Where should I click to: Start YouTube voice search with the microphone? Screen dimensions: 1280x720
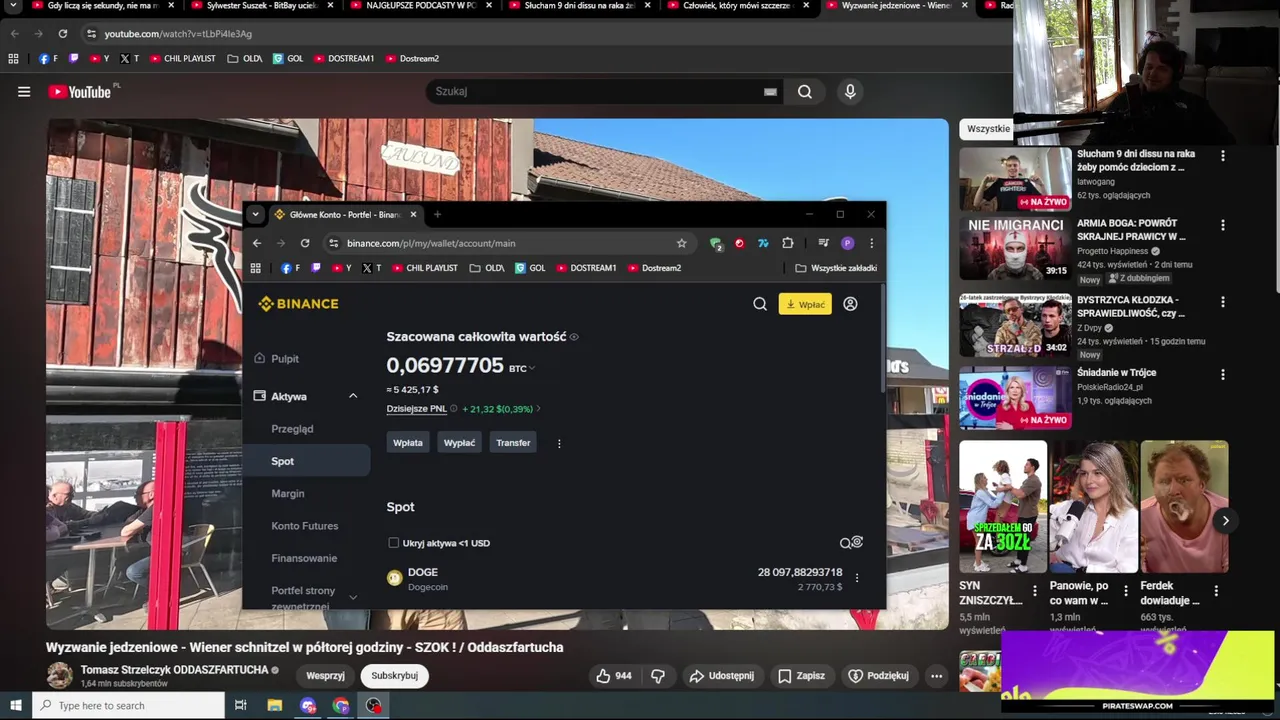point(850,92)
